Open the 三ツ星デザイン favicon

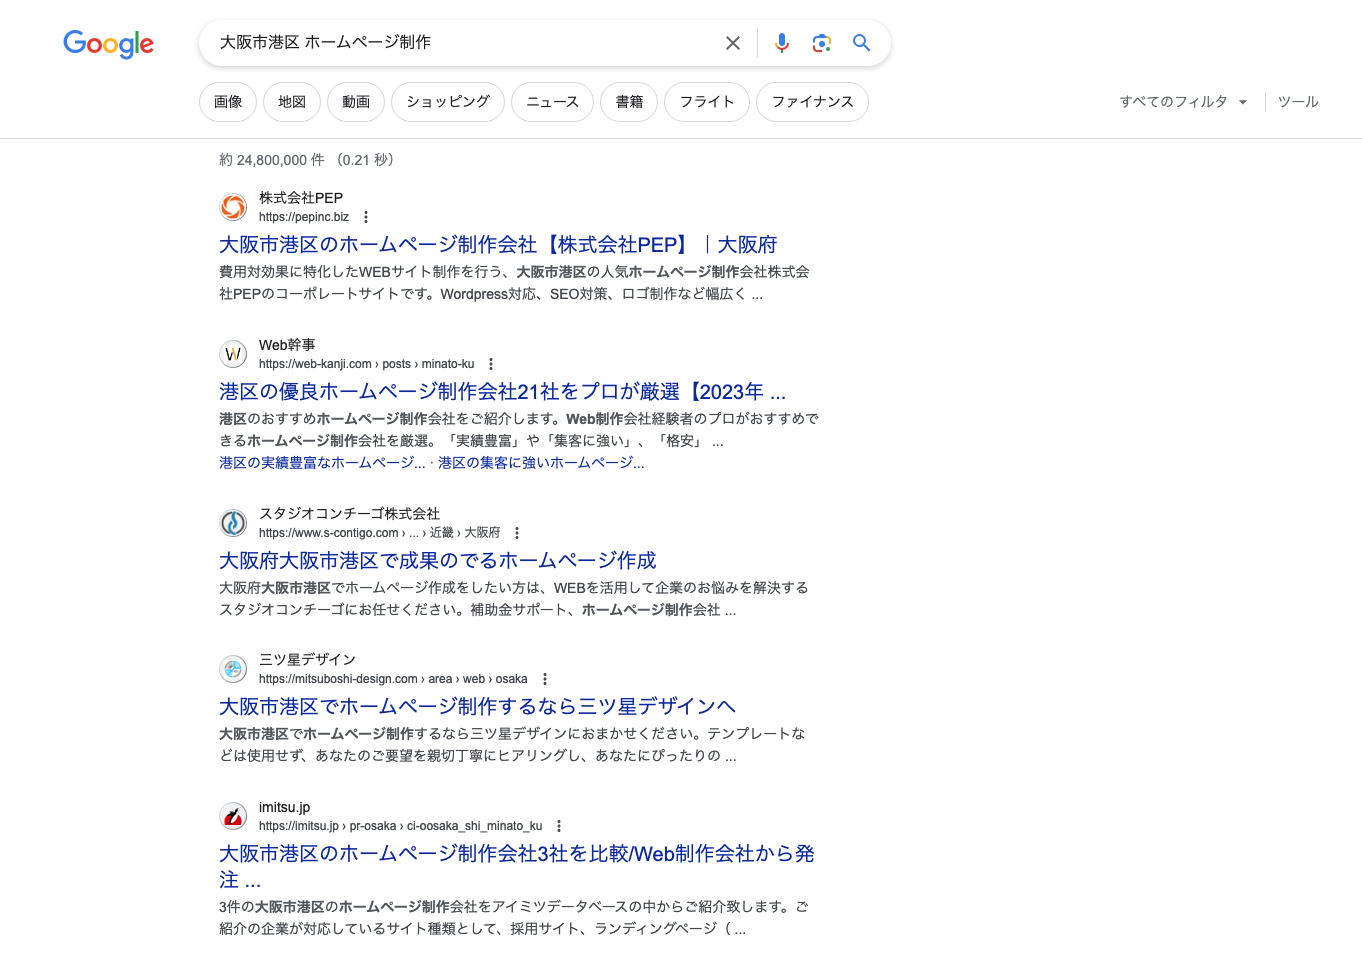coord(233,669)
